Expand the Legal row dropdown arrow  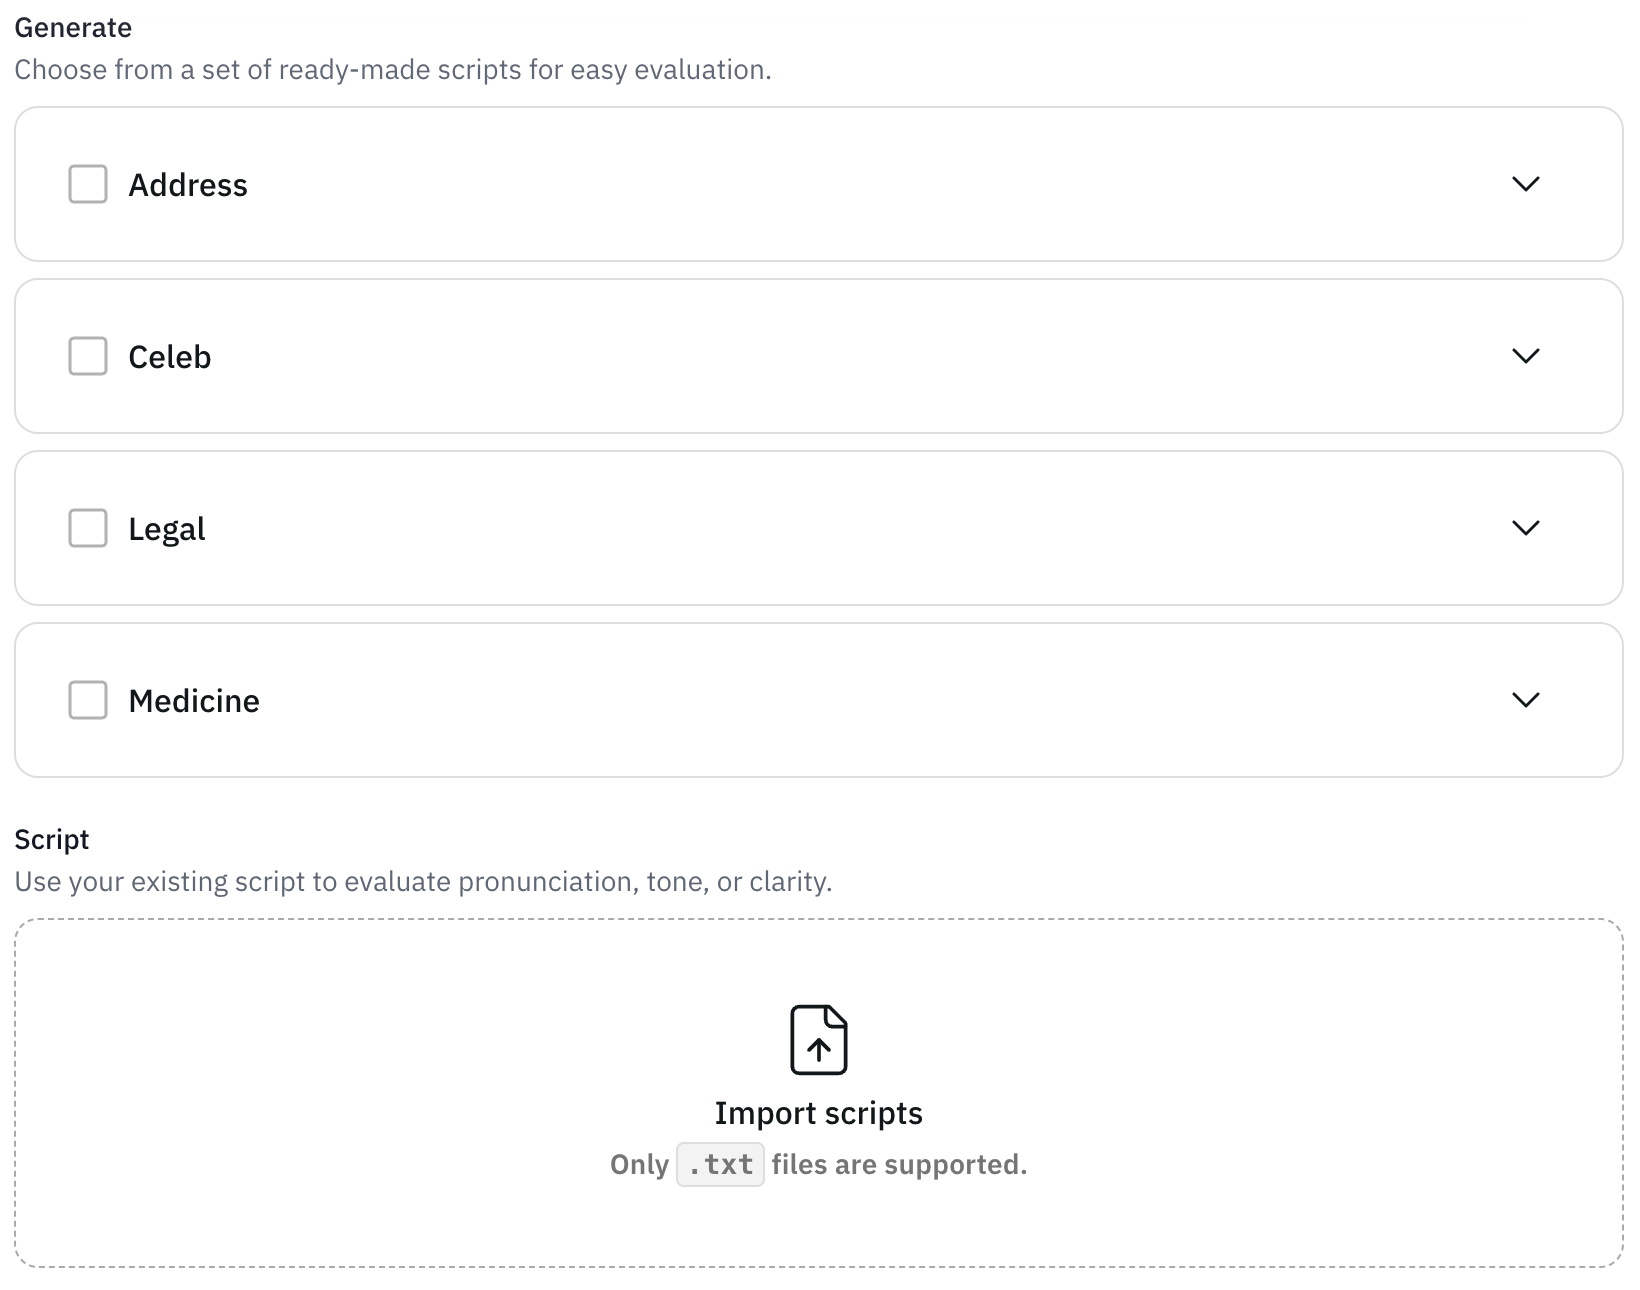1525,528
